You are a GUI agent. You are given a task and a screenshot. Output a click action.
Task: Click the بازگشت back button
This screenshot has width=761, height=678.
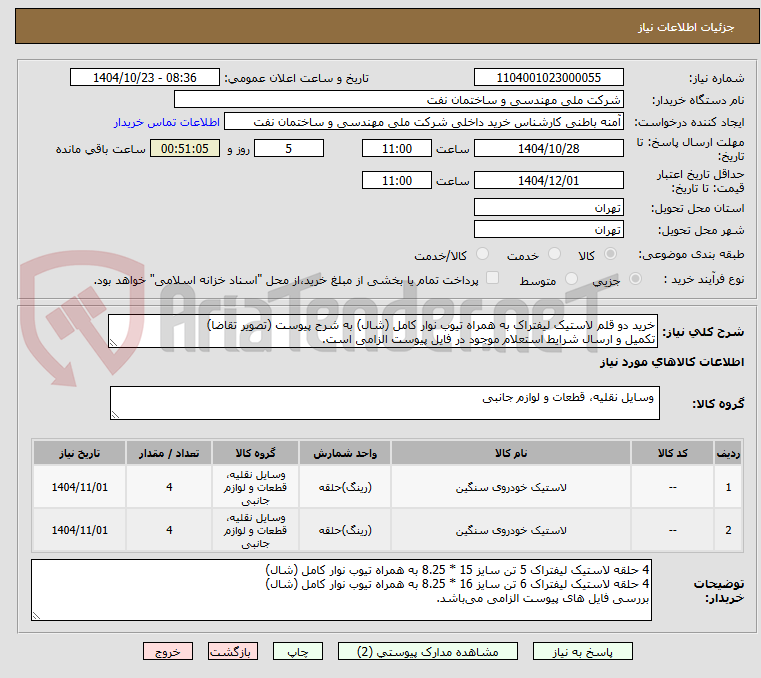pos(232,651)
